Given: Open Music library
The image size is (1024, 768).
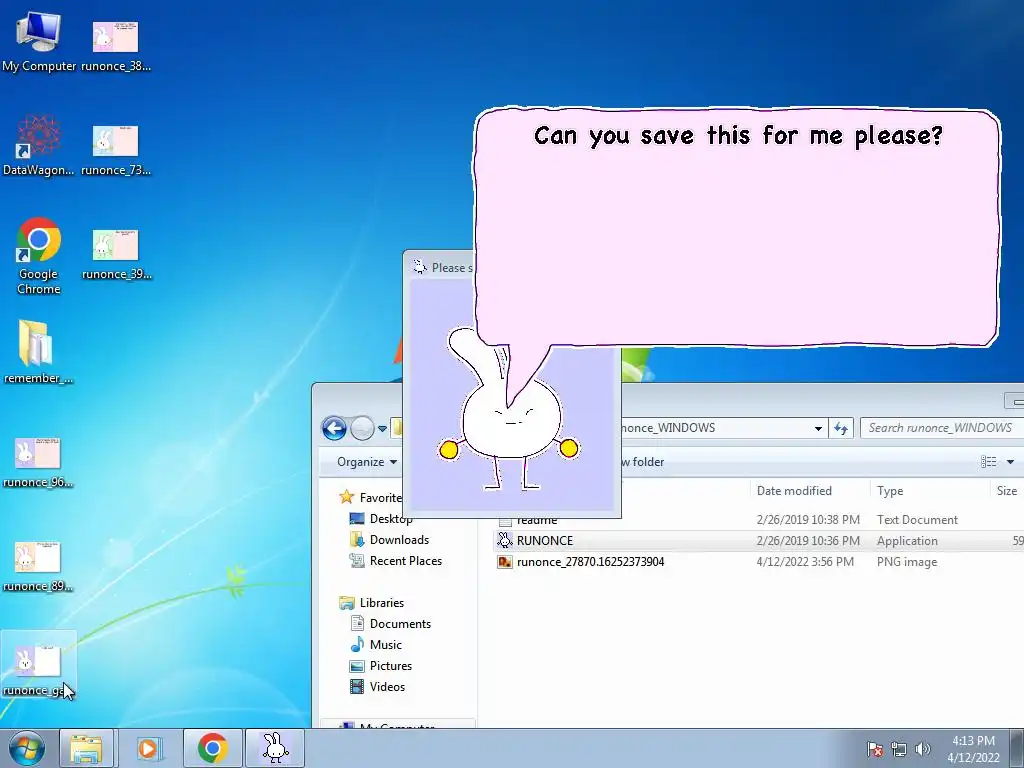Looking at the screenshot, I should (x=376, y=645).
